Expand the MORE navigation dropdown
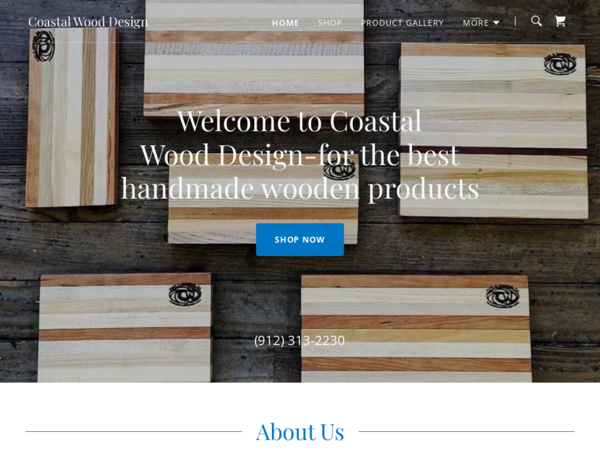The height and width of the screenshot is (450, 600). 481,23
